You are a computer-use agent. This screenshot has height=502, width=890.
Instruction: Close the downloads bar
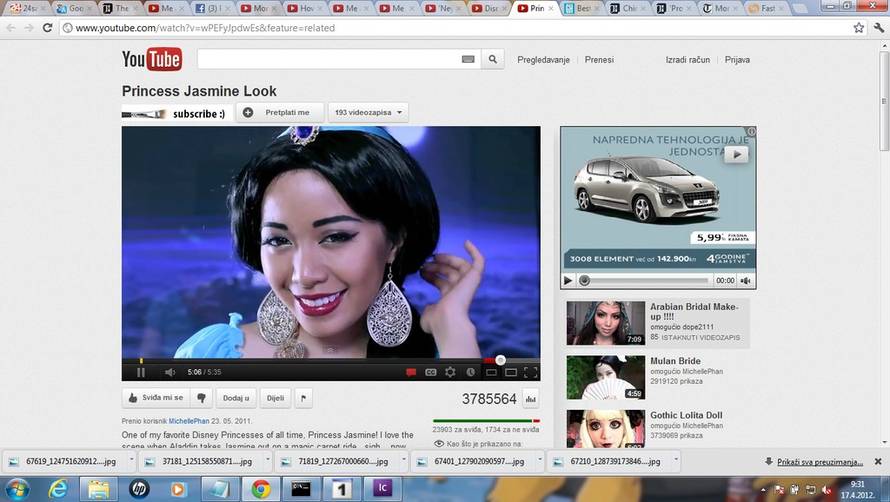click(878, 462)
